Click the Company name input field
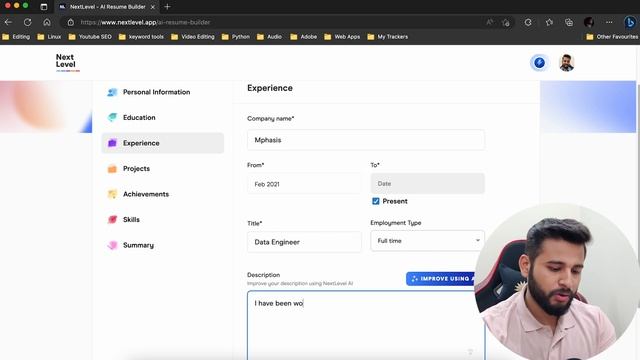The width and height of the screenshot is (640, 360). click(x=366, y=140)
